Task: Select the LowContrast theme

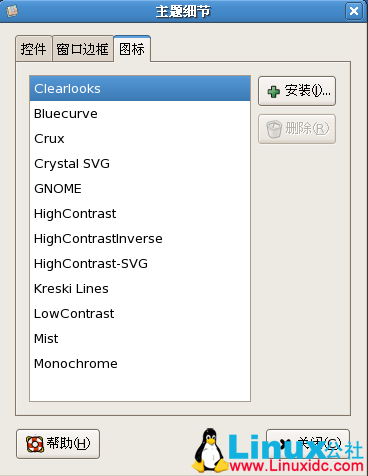Action: (140, 314)
